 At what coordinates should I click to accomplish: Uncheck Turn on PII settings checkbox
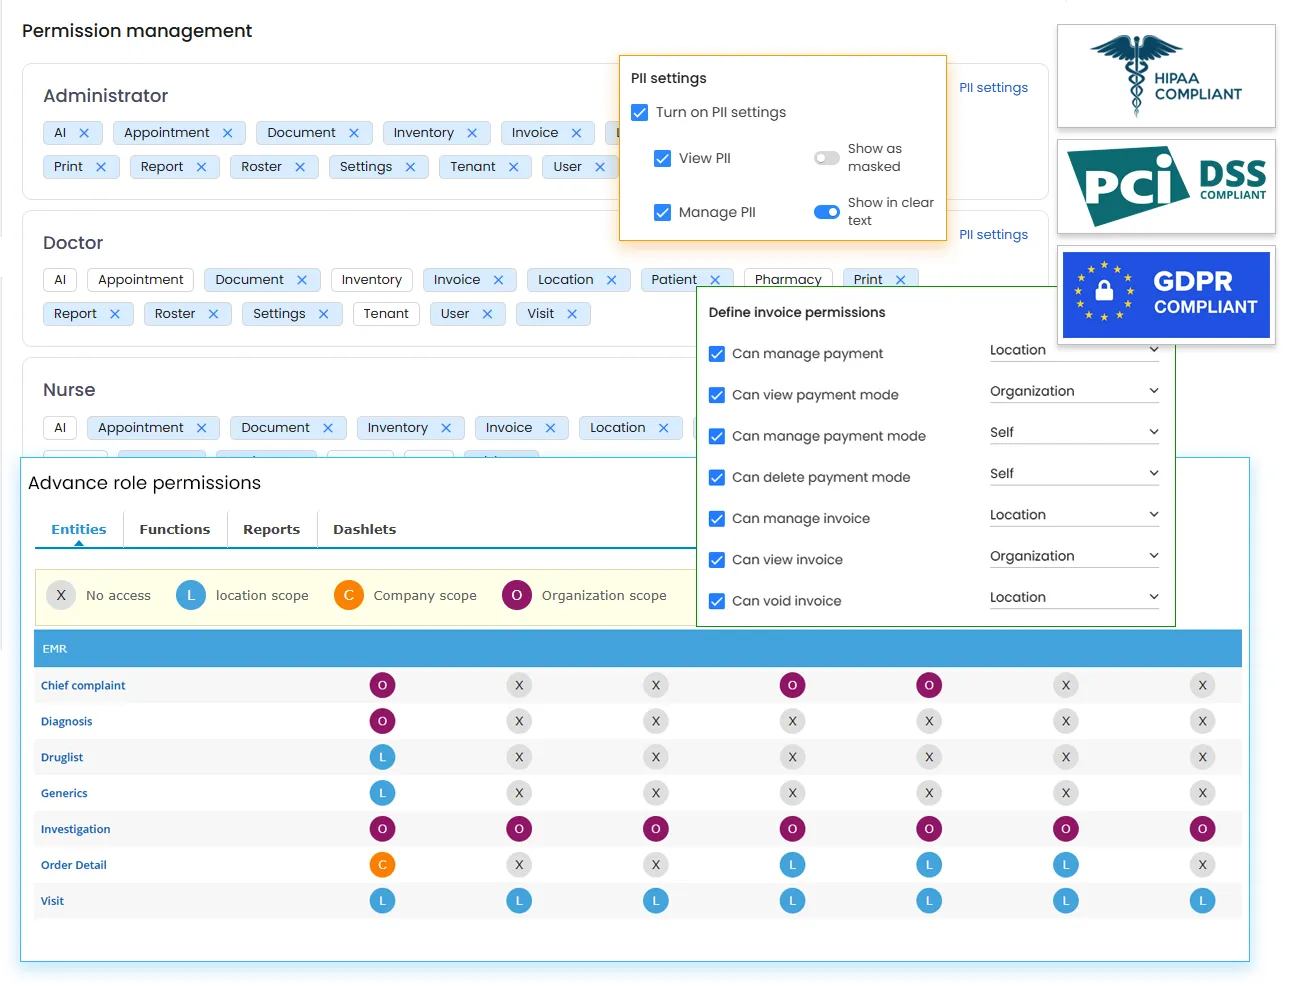pyautogui.click(x=640, y=113)
